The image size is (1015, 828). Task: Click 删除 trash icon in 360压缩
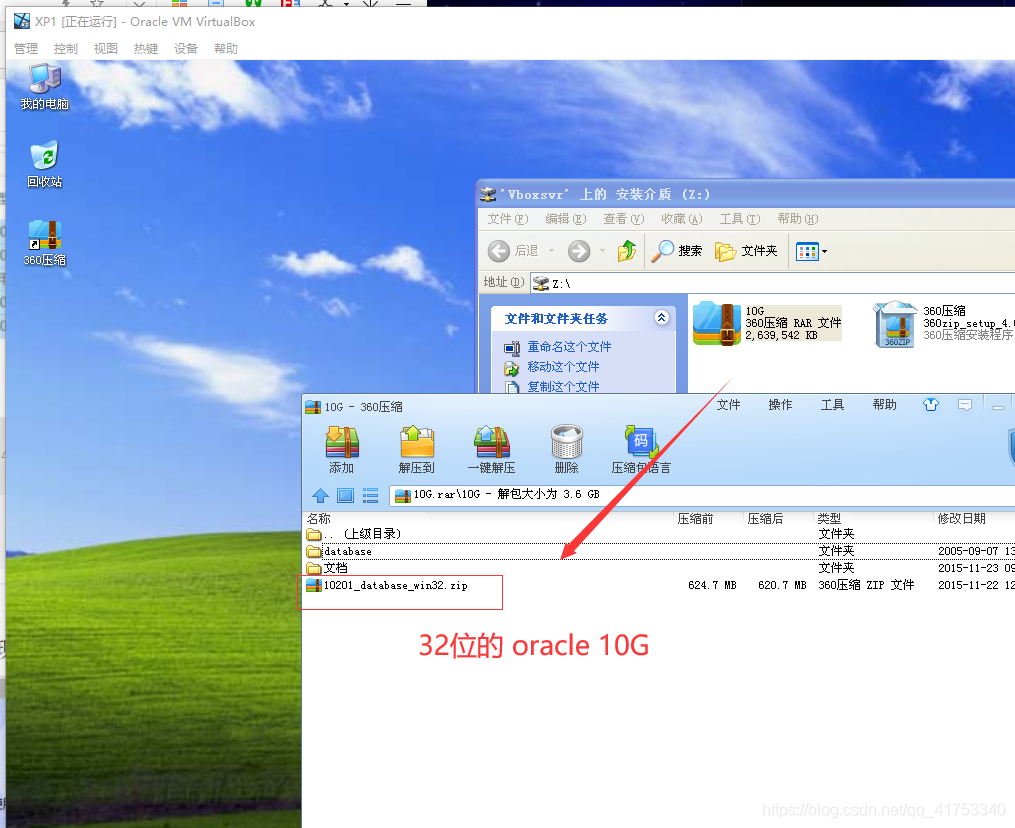point(566,449)
